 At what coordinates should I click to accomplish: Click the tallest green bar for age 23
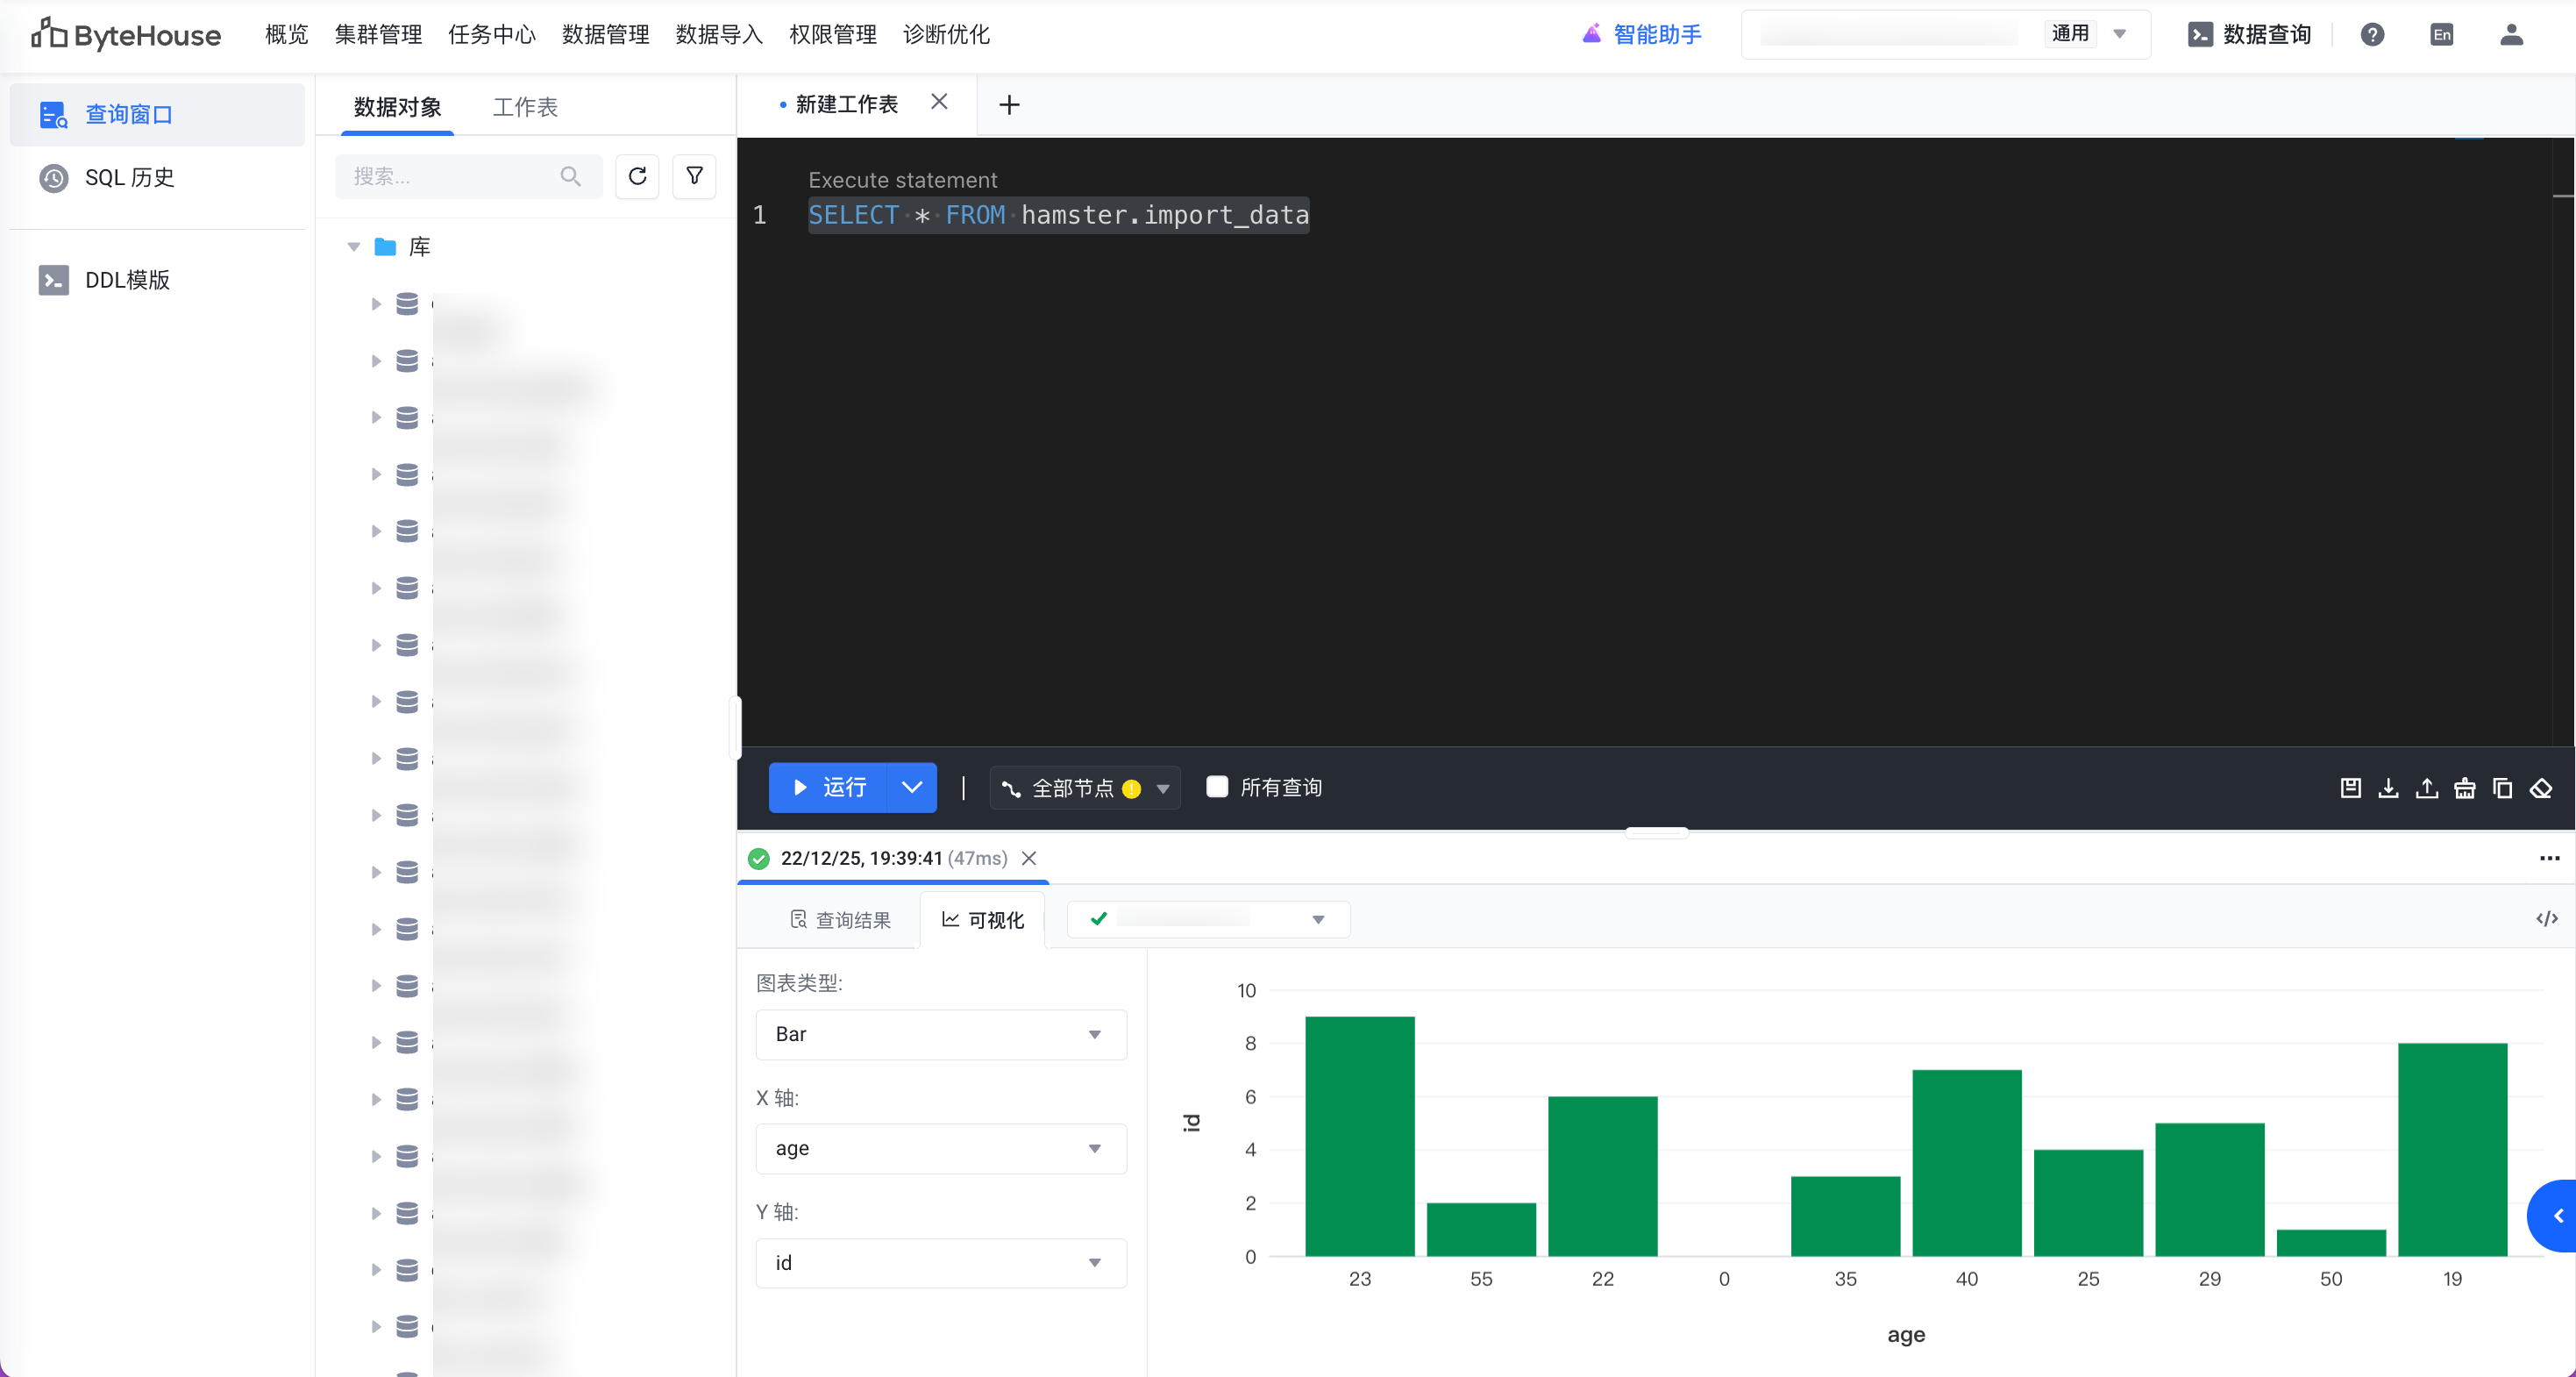pos(1359,1135)
